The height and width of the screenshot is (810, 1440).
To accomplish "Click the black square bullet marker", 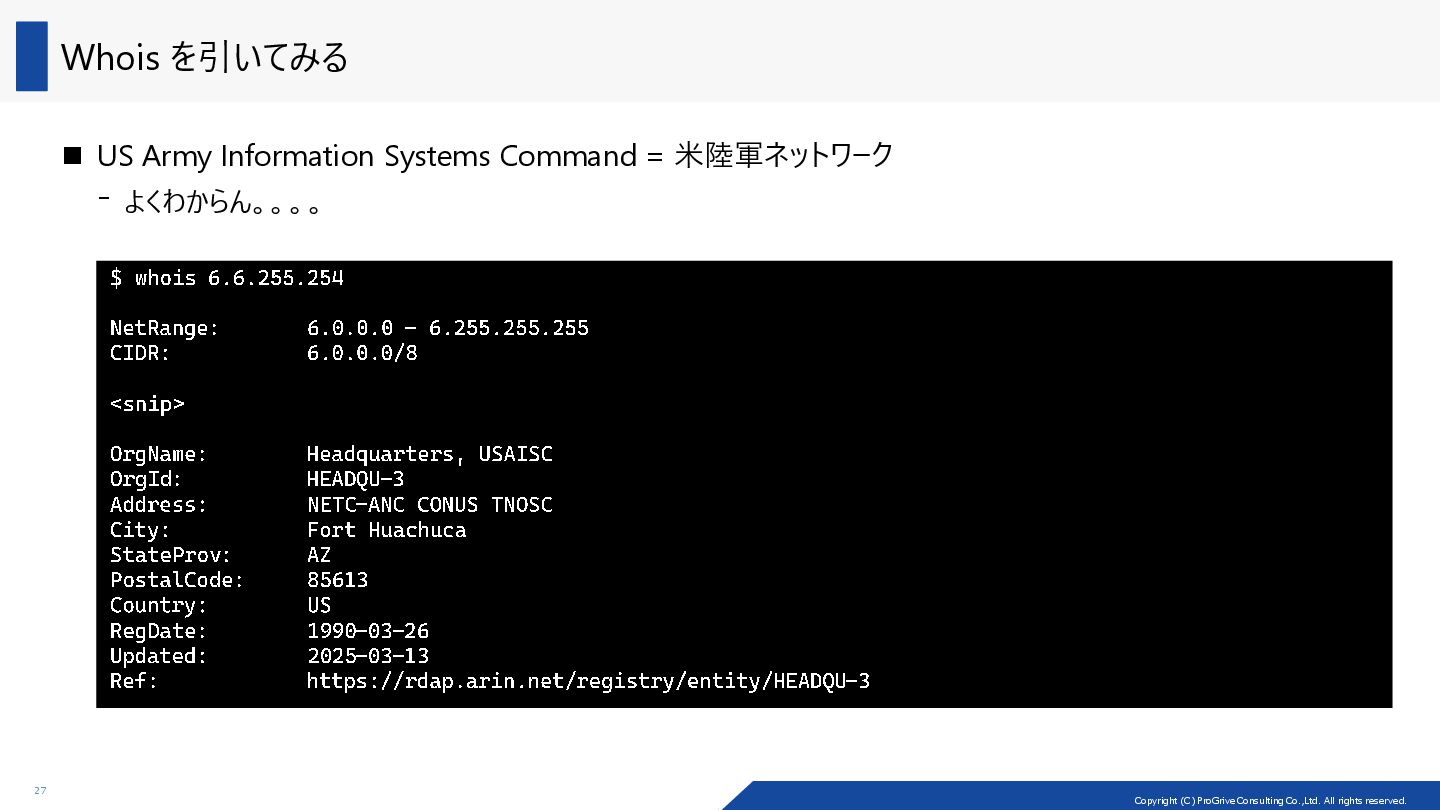I will pyautogui.click(x=73, y=156).
